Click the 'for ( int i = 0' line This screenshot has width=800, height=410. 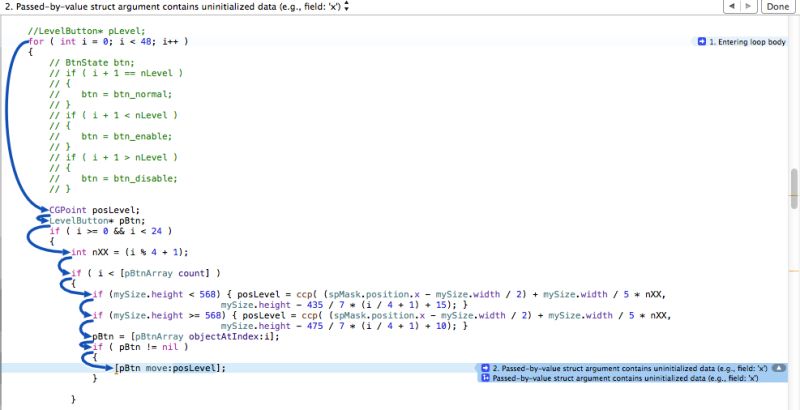[108, 41]
